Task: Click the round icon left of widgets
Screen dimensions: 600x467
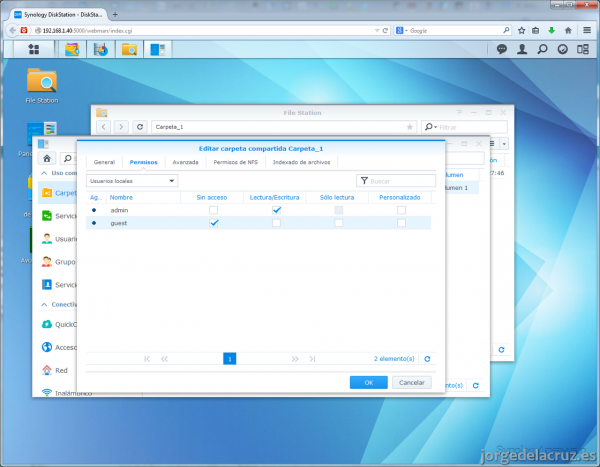Action: pyautogui.click(x=562, y=49)
